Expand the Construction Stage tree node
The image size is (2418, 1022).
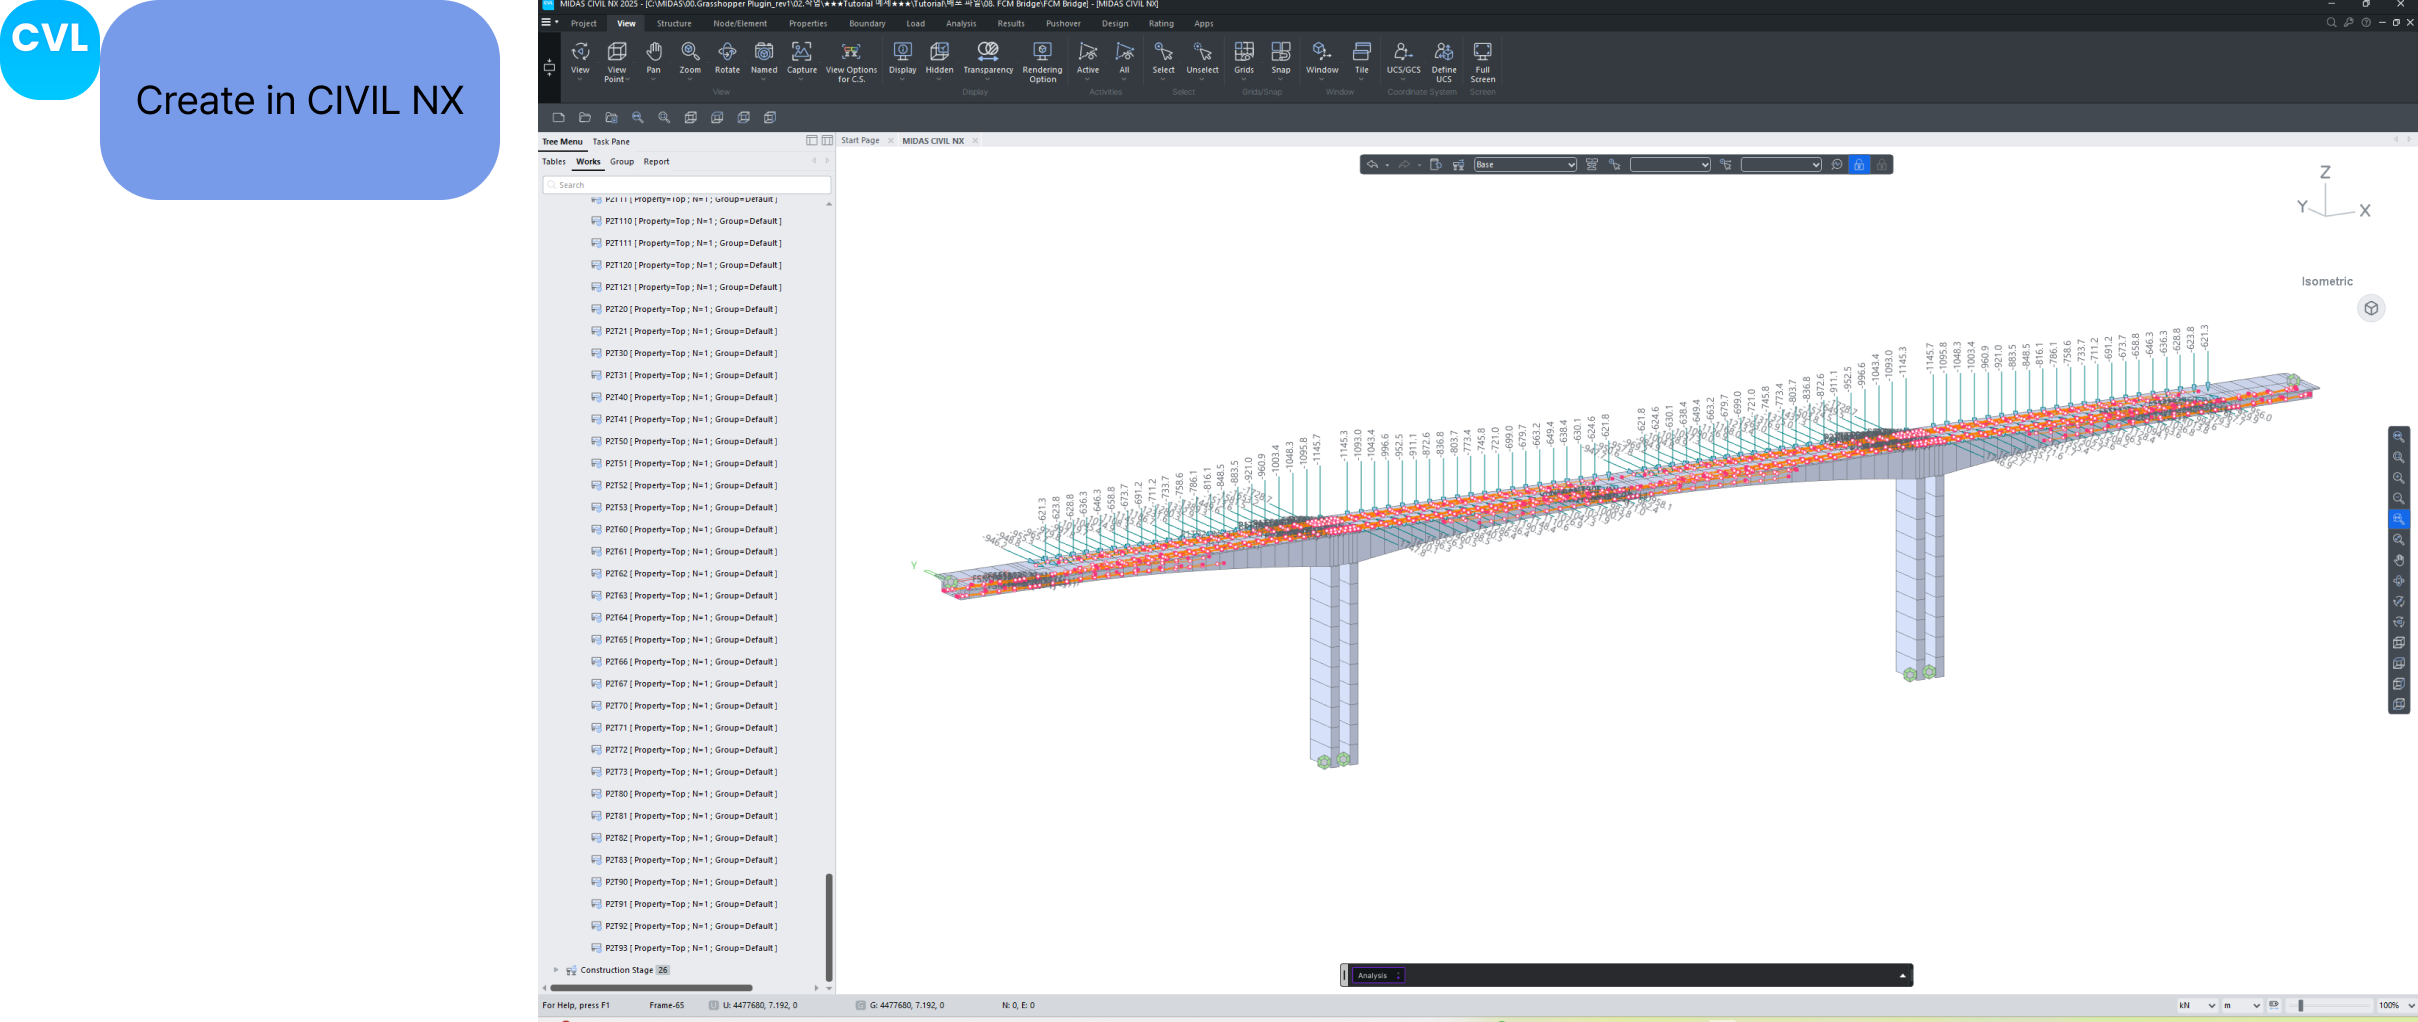click(x=556, y=970)
